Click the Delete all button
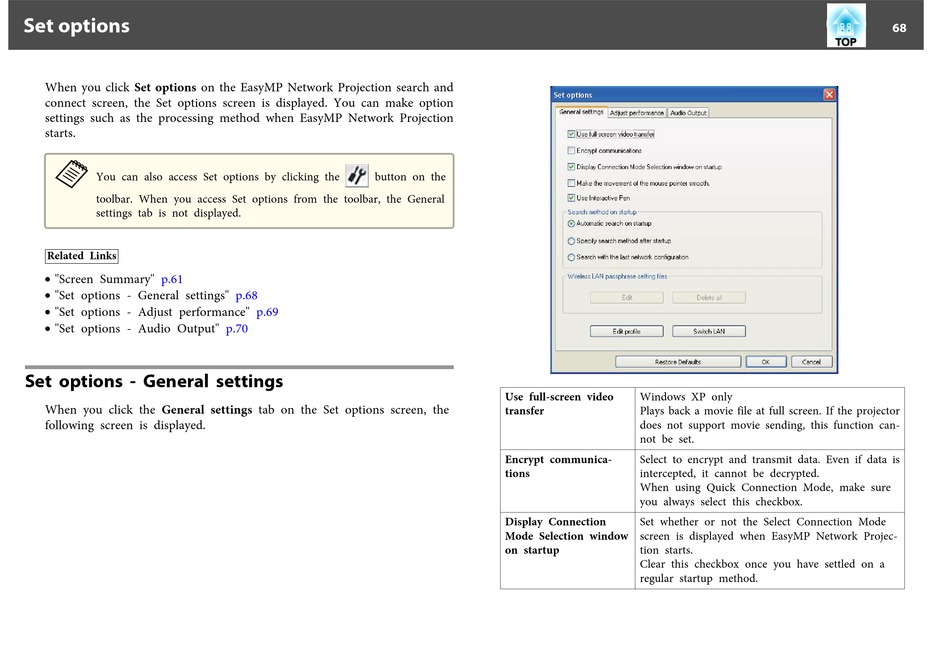The width and height of the screenshot is (950, 660). pos(709,298)
